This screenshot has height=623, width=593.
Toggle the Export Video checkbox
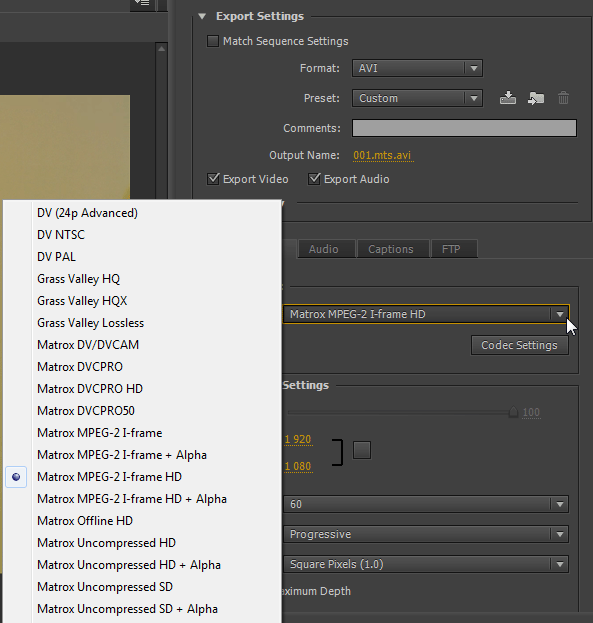[213, 179]
